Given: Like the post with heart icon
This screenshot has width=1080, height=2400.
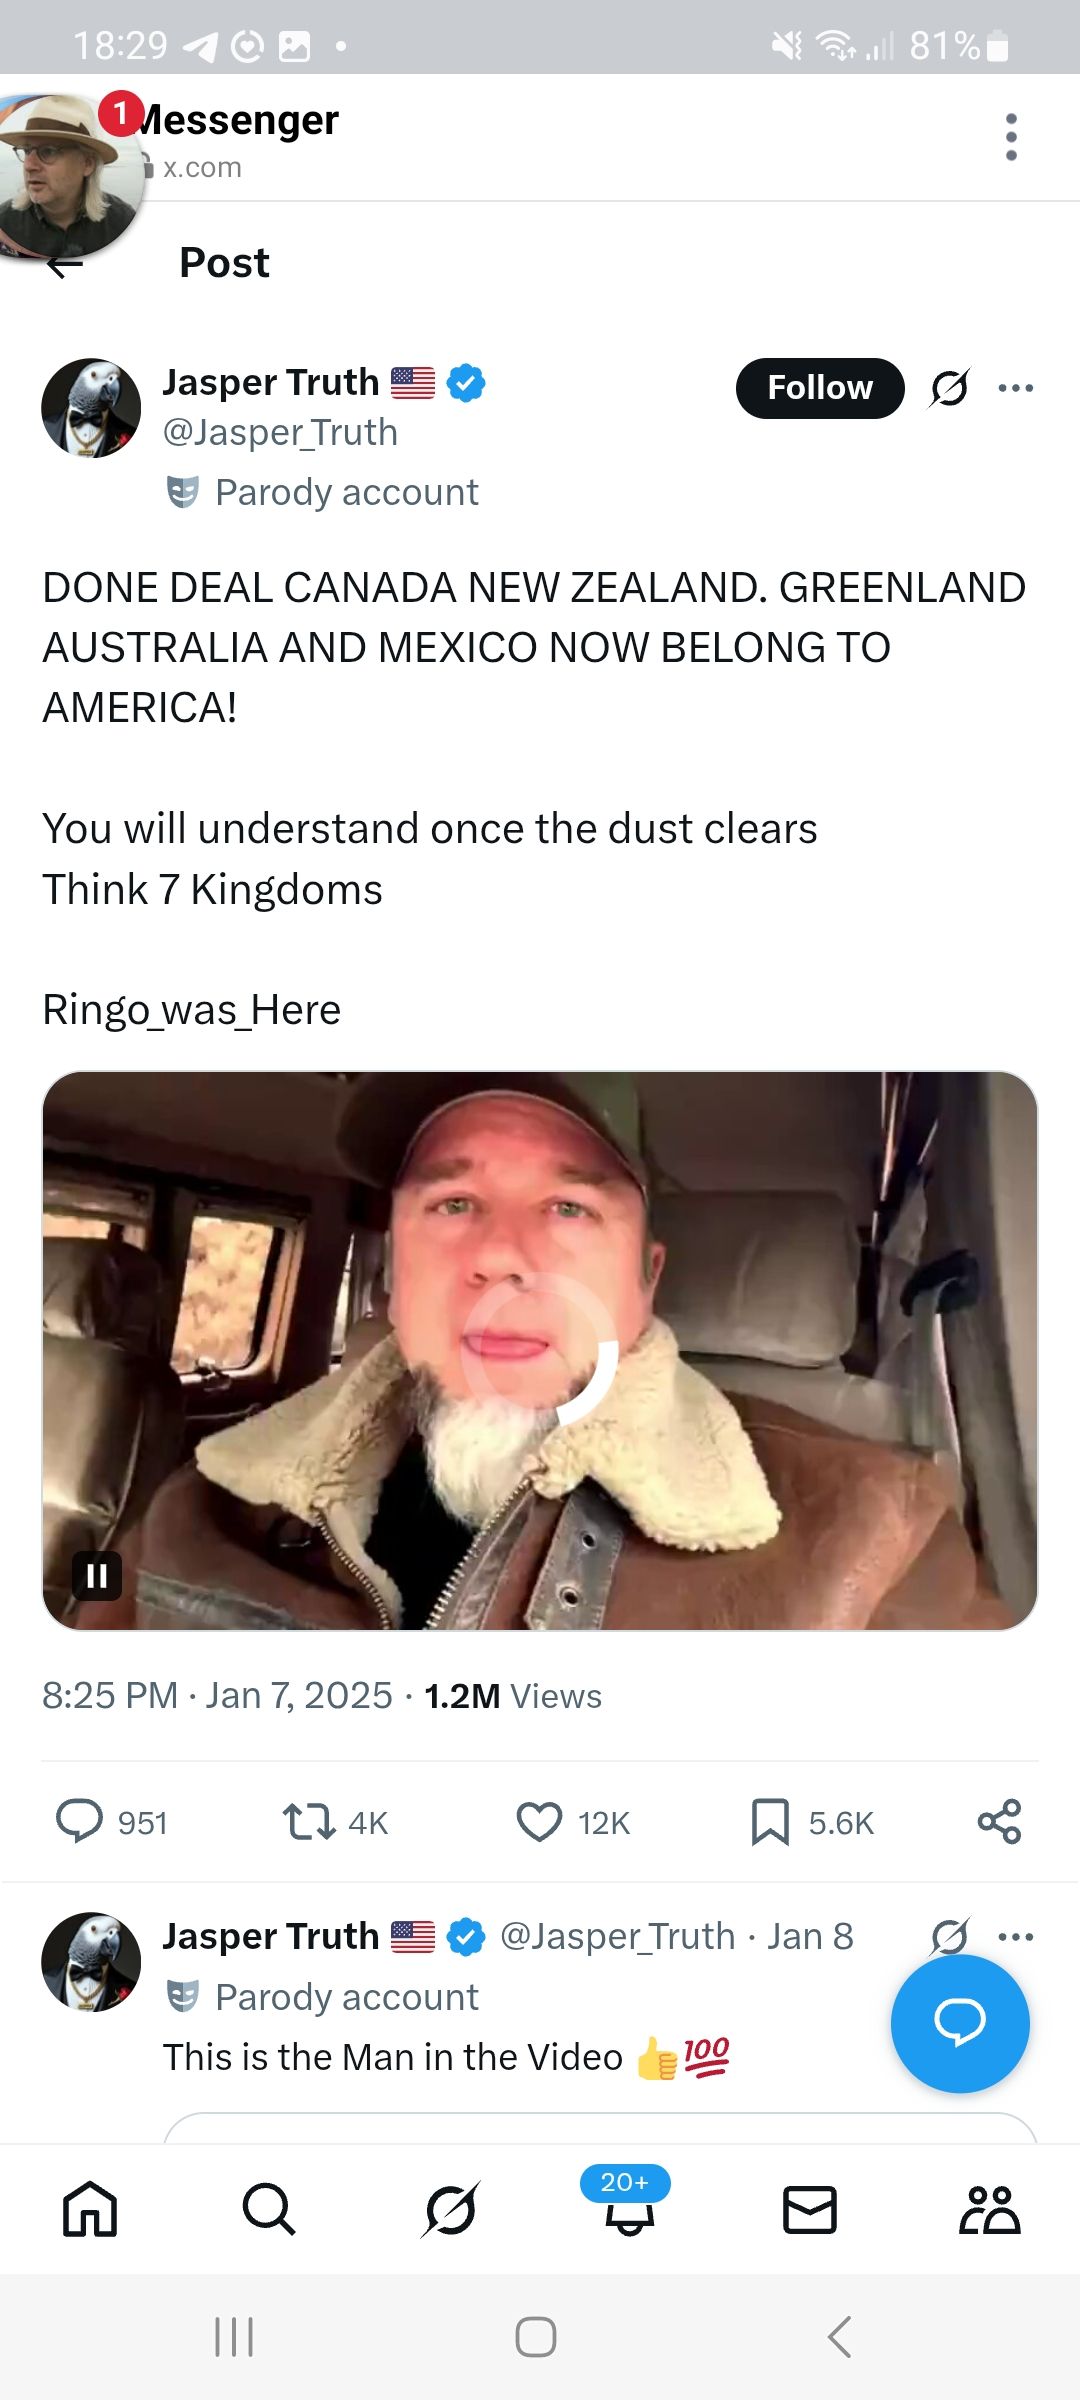Looking at the screenshot, I should [x=539, y=1822].
